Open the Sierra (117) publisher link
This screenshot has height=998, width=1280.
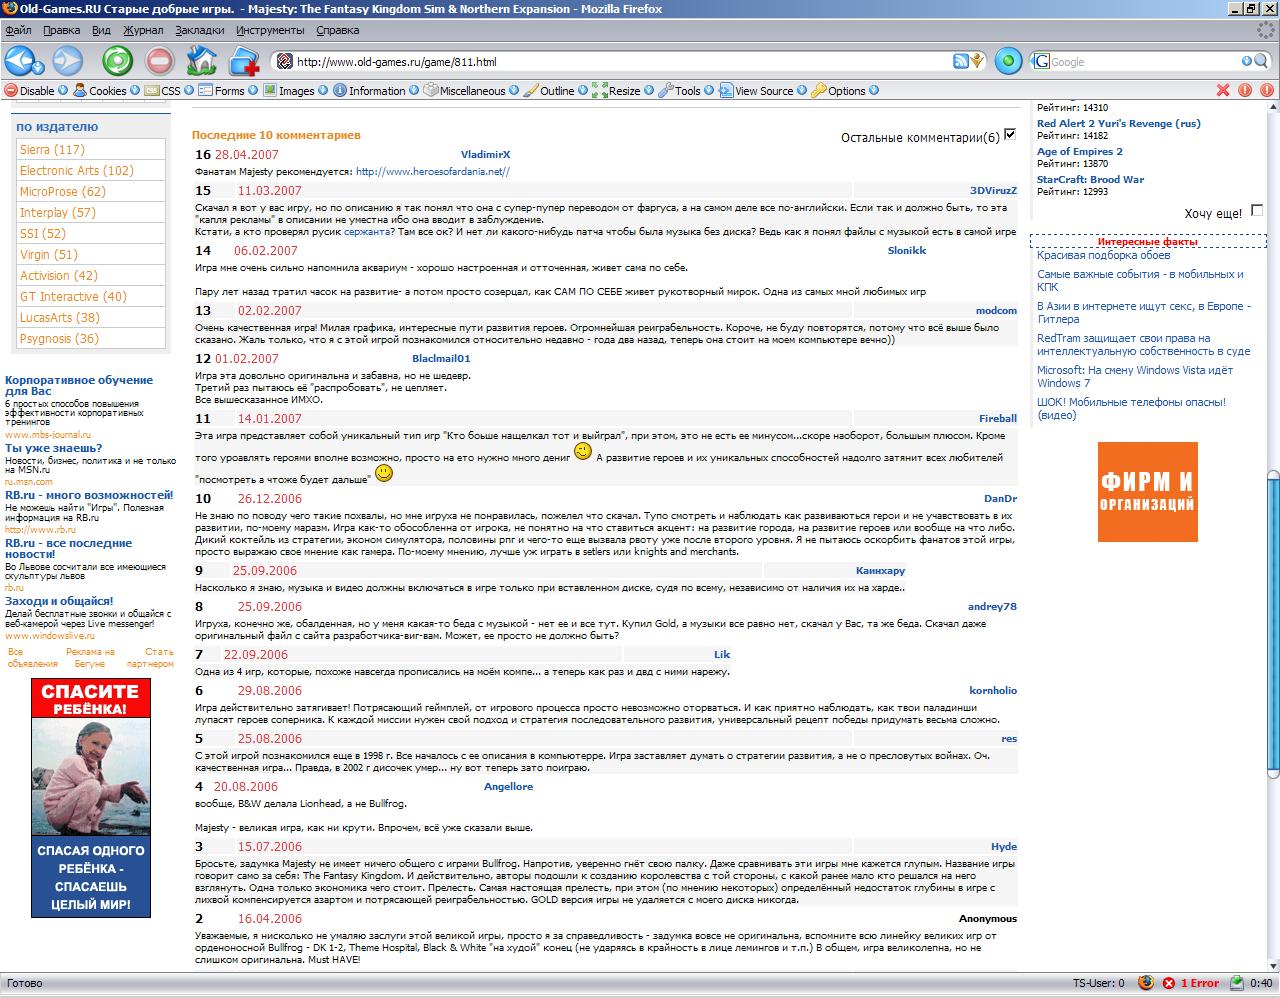click(52, 149)
